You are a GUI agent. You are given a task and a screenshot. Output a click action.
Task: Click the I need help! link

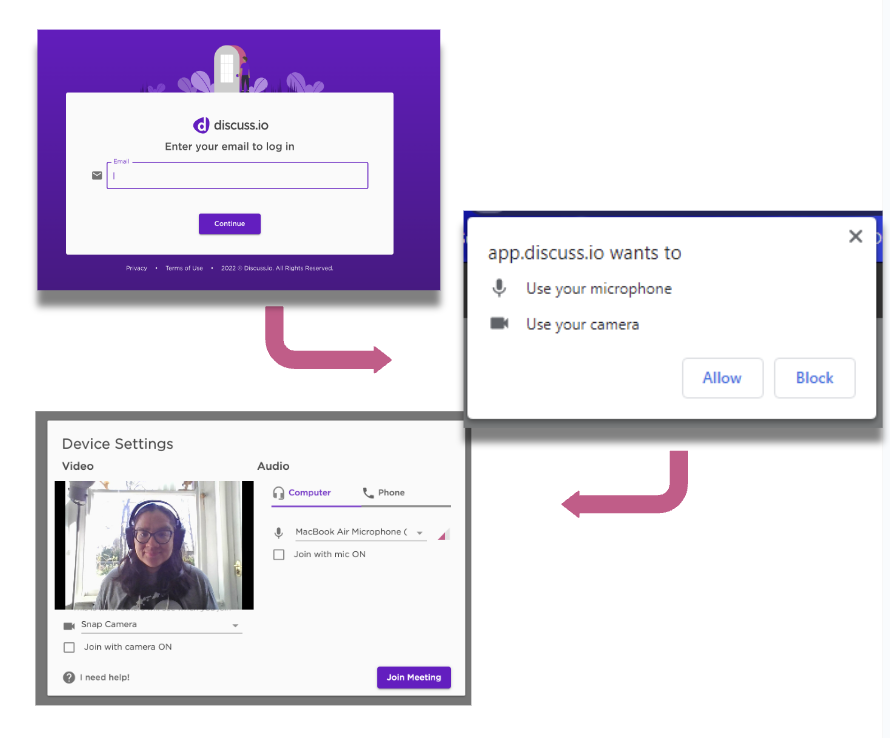click(104, 677)
